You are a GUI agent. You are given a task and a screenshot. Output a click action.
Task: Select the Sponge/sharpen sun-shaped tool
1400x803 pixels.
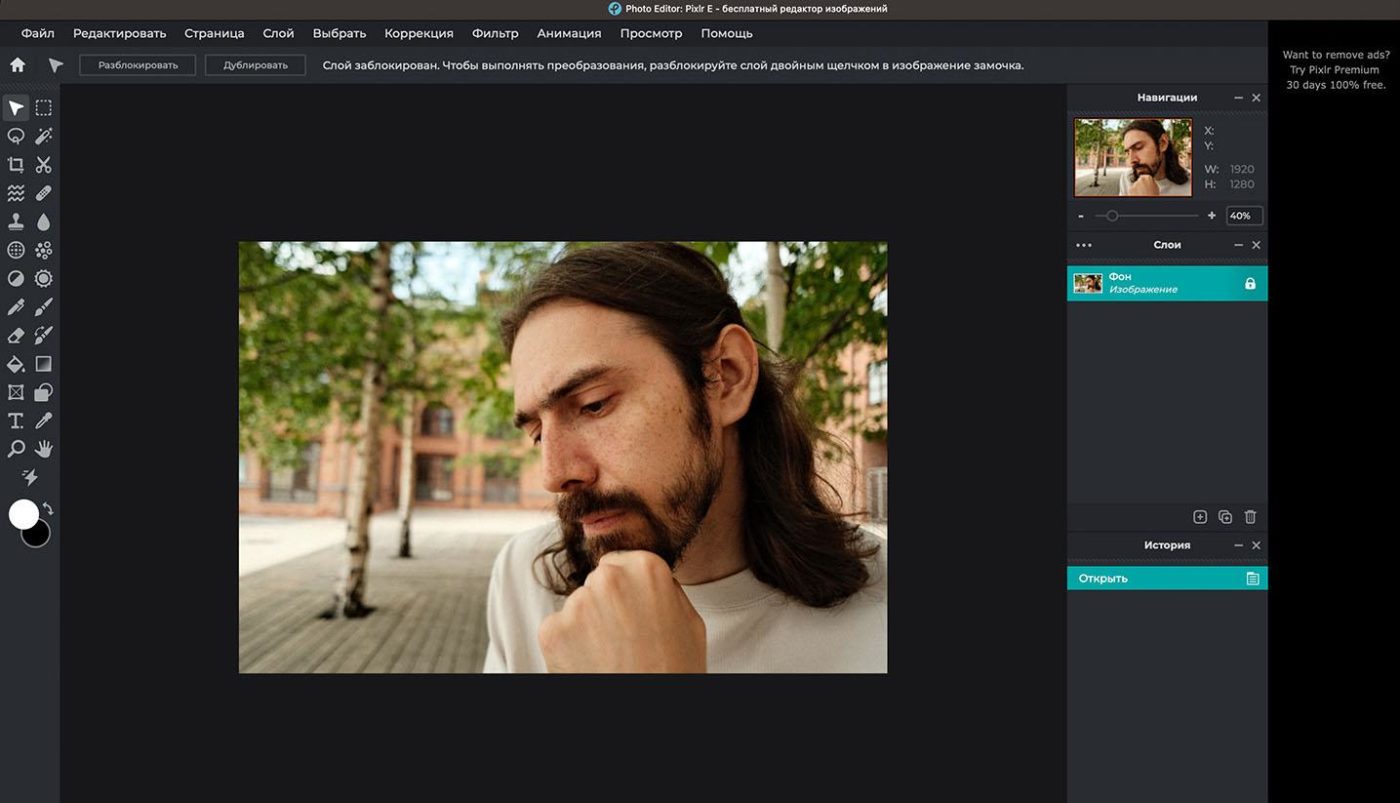coord(44,279)
